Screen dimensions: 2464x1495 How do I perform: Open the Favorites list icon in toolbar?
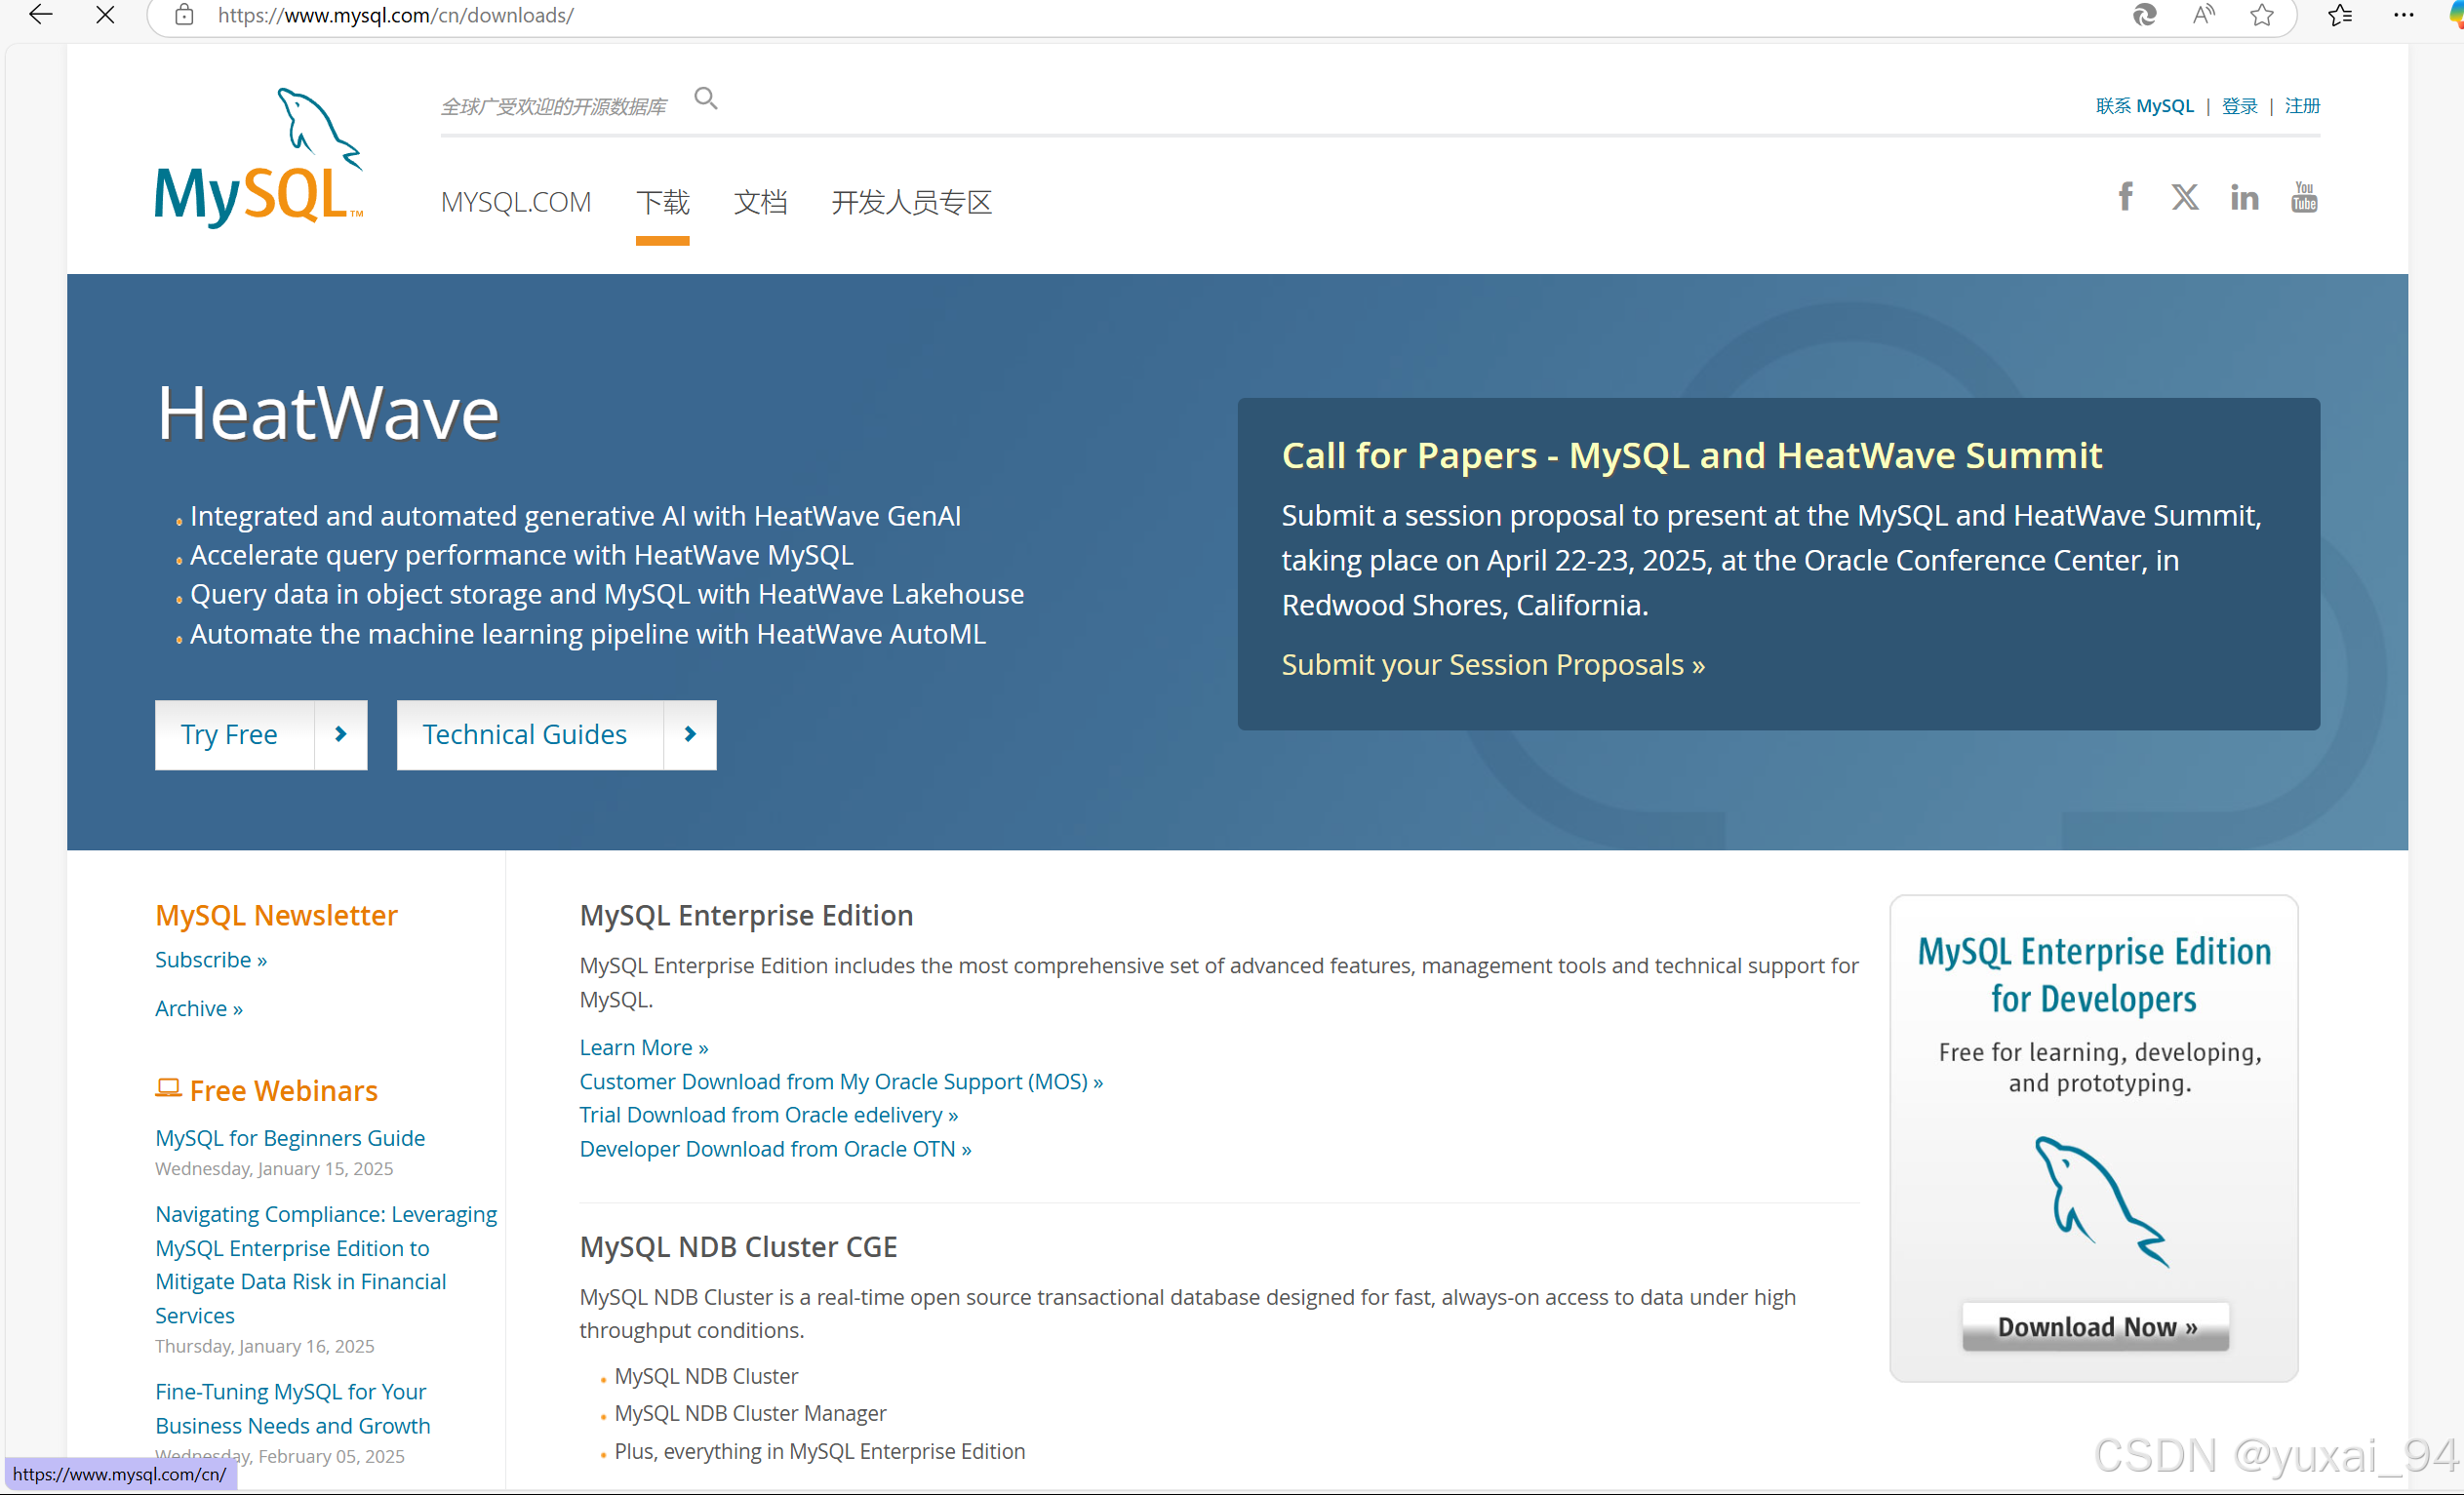[x=2339, y=14]
